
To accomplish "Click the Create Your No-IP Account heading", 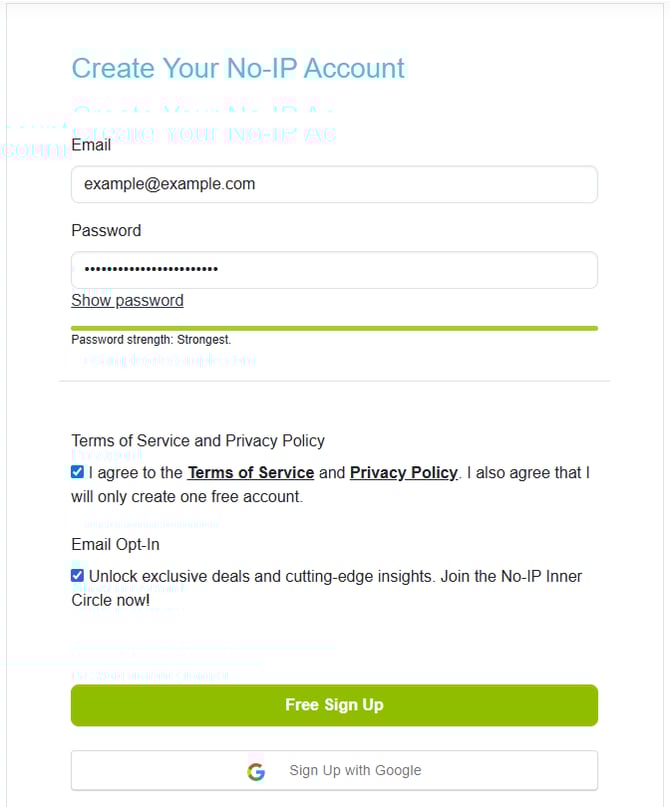I will click(238, 68).
